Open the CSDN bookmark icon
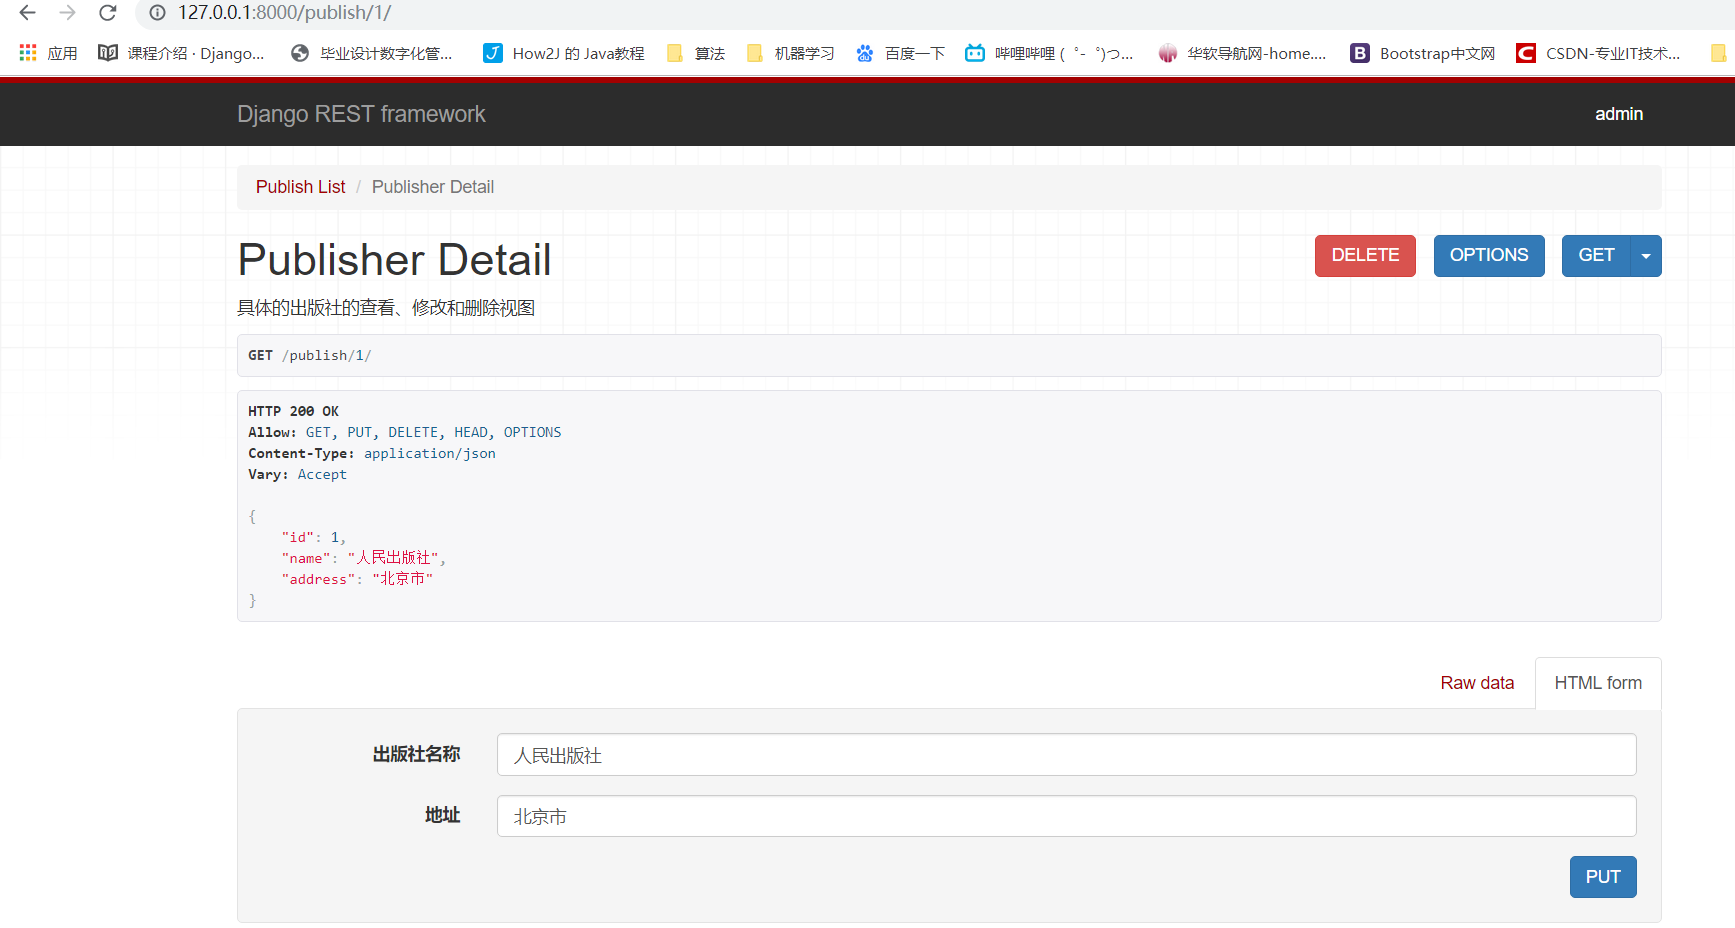Viewport: 1735px width, 928px height. point(1526,53)
